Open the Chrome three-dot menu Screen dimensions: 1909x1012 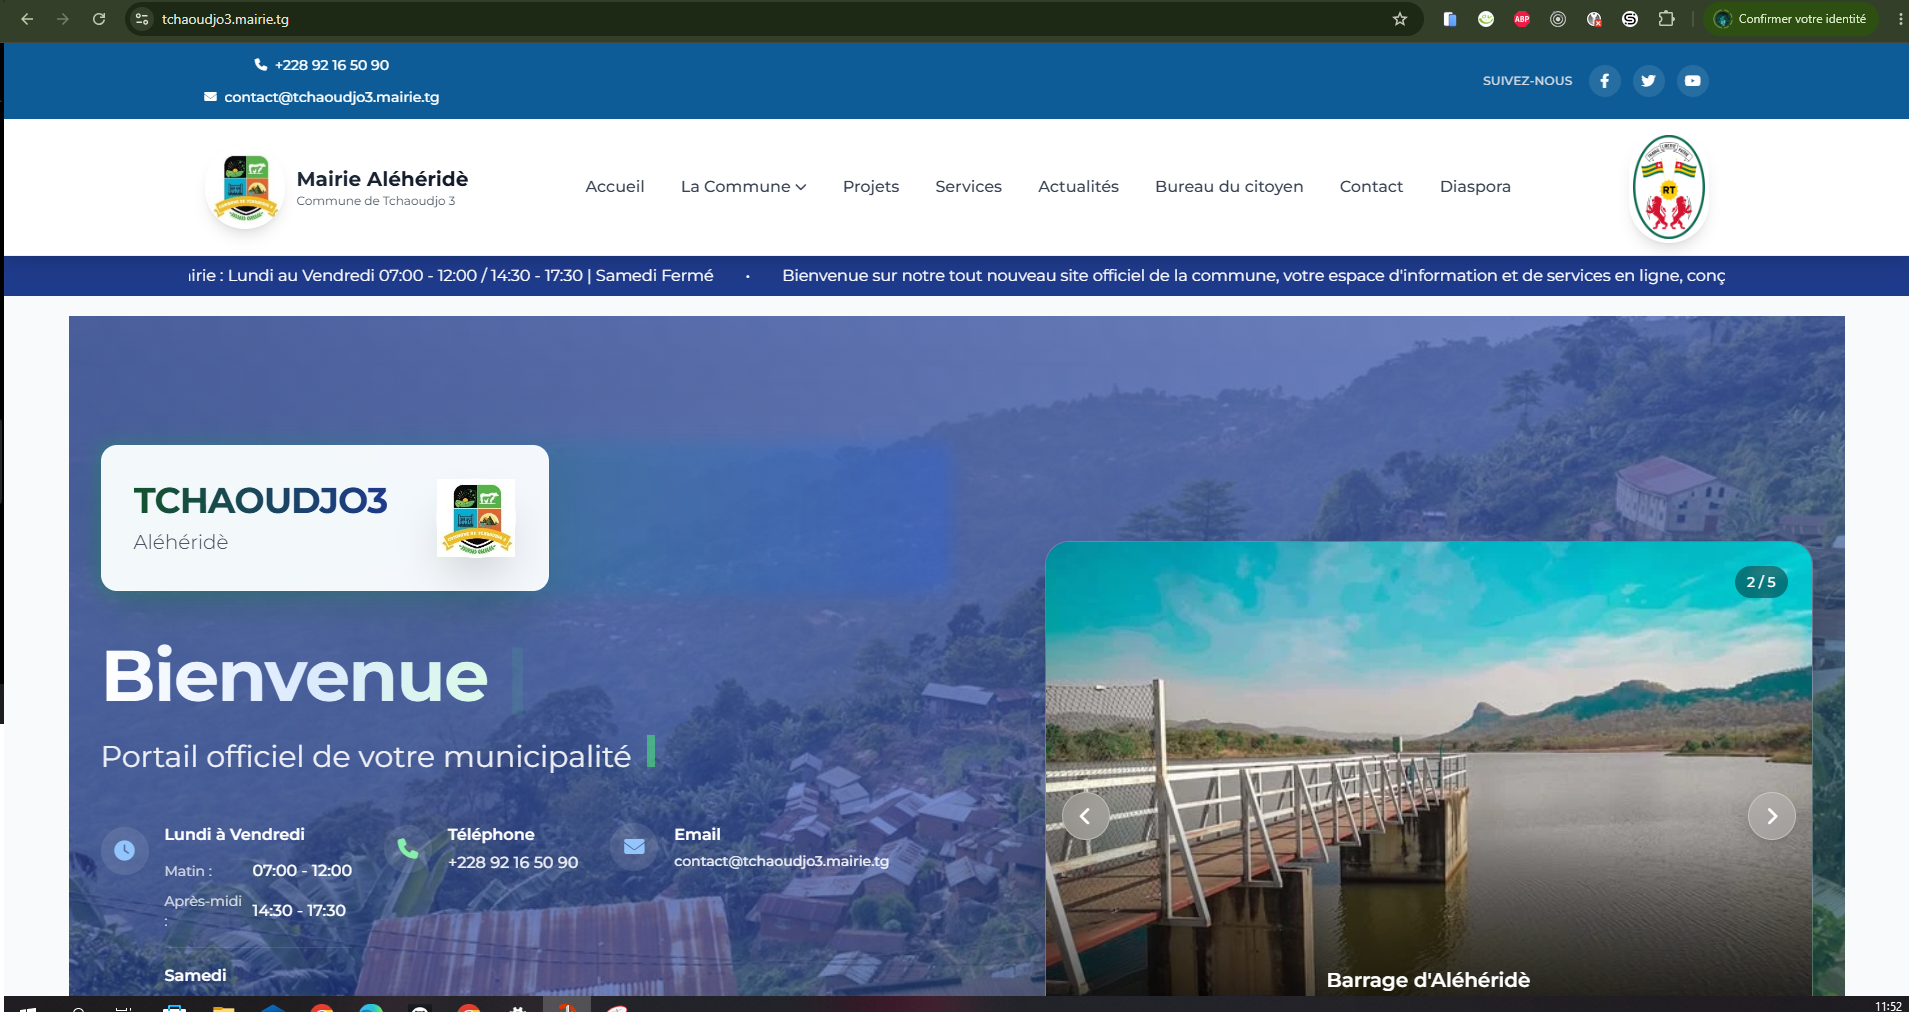point(1900,19)
